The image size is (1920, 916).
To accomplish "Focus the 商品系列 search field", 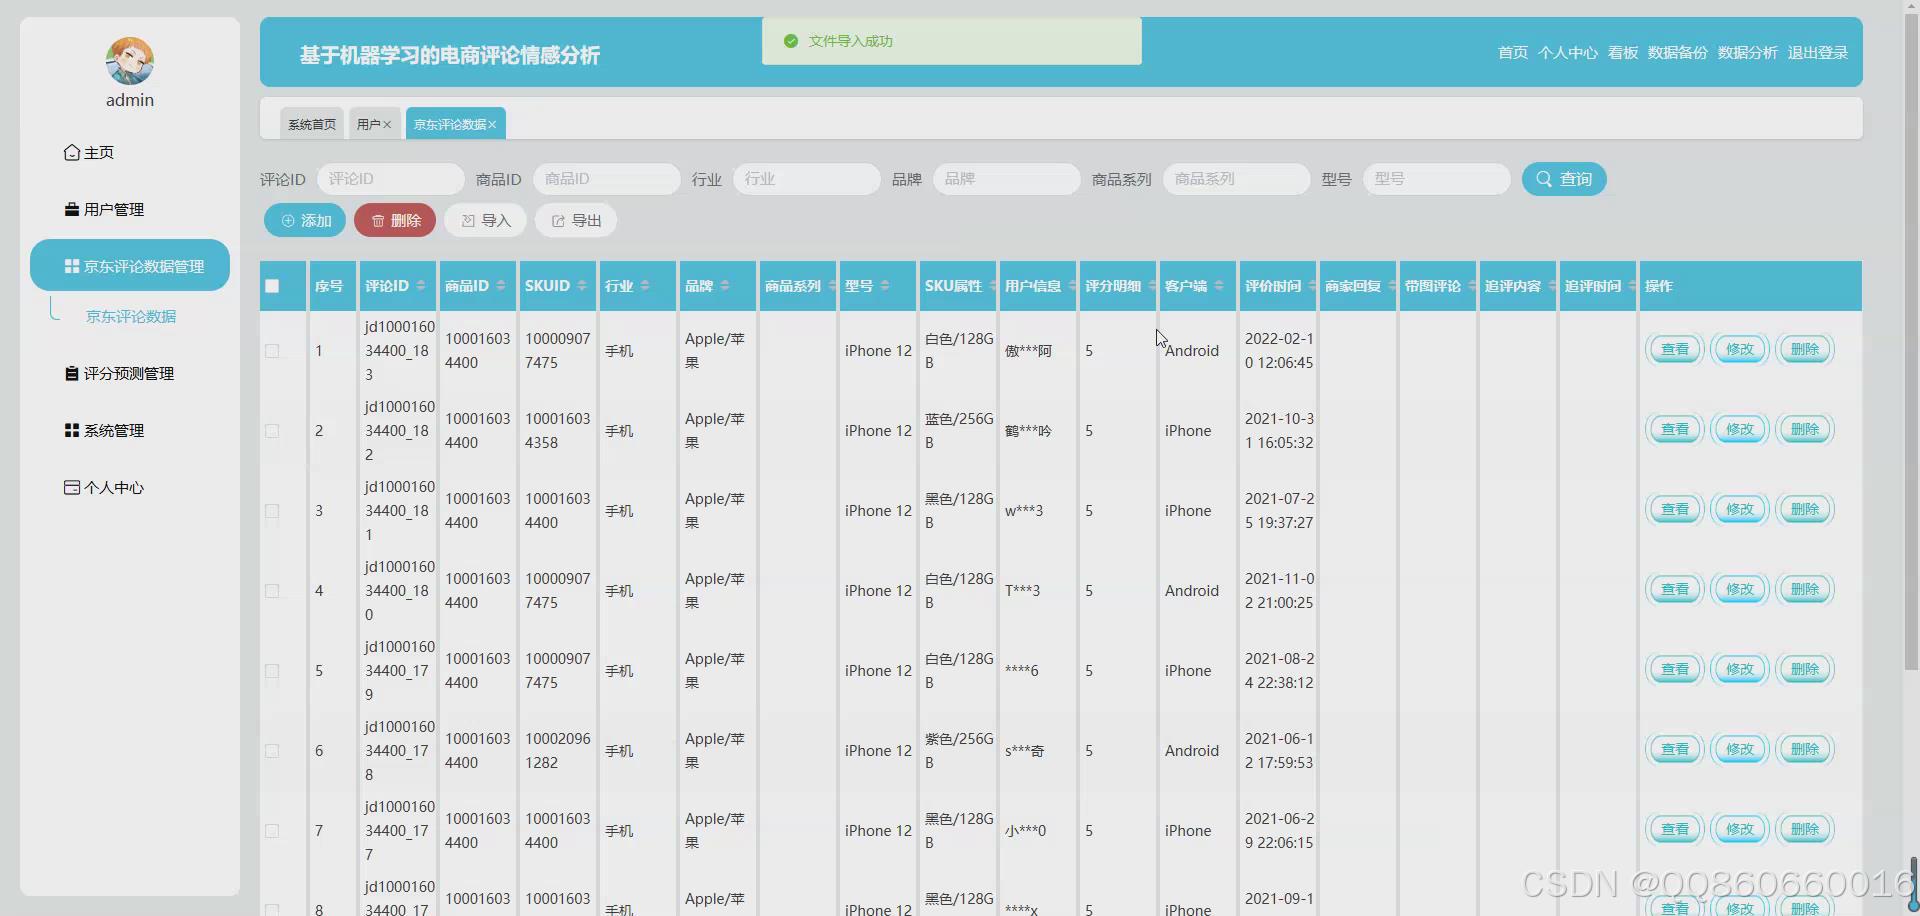I will click(x=1237, y=179).
